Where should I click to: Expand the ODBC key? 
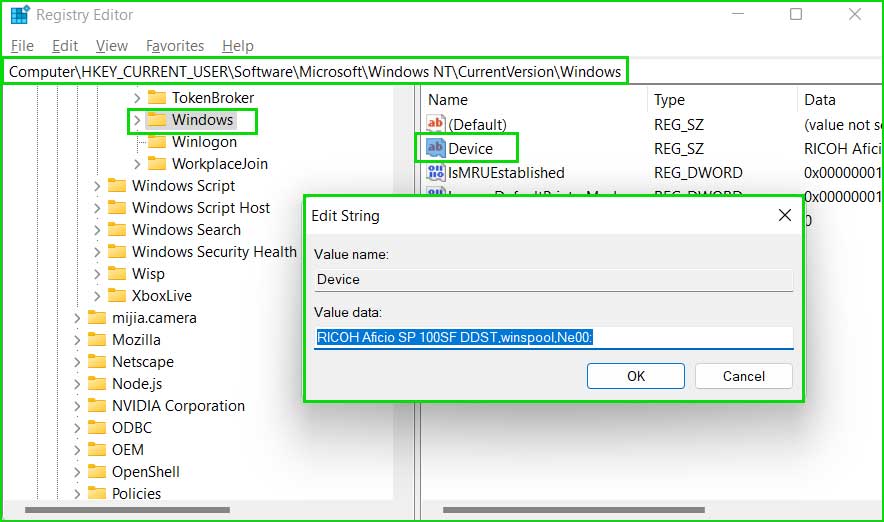(x=77, y=428)
